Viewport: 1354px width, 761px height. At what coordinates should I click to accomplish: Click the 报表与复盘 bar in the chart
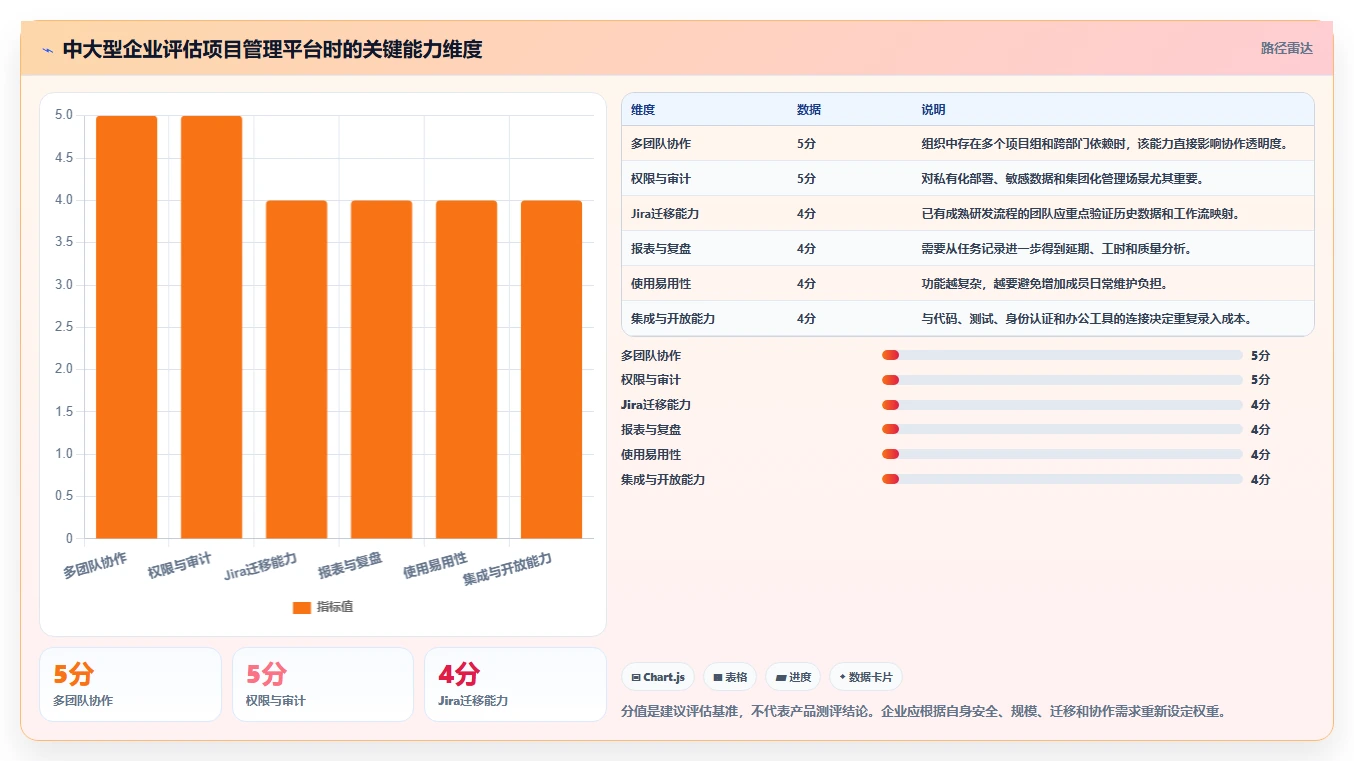(381, 369)
